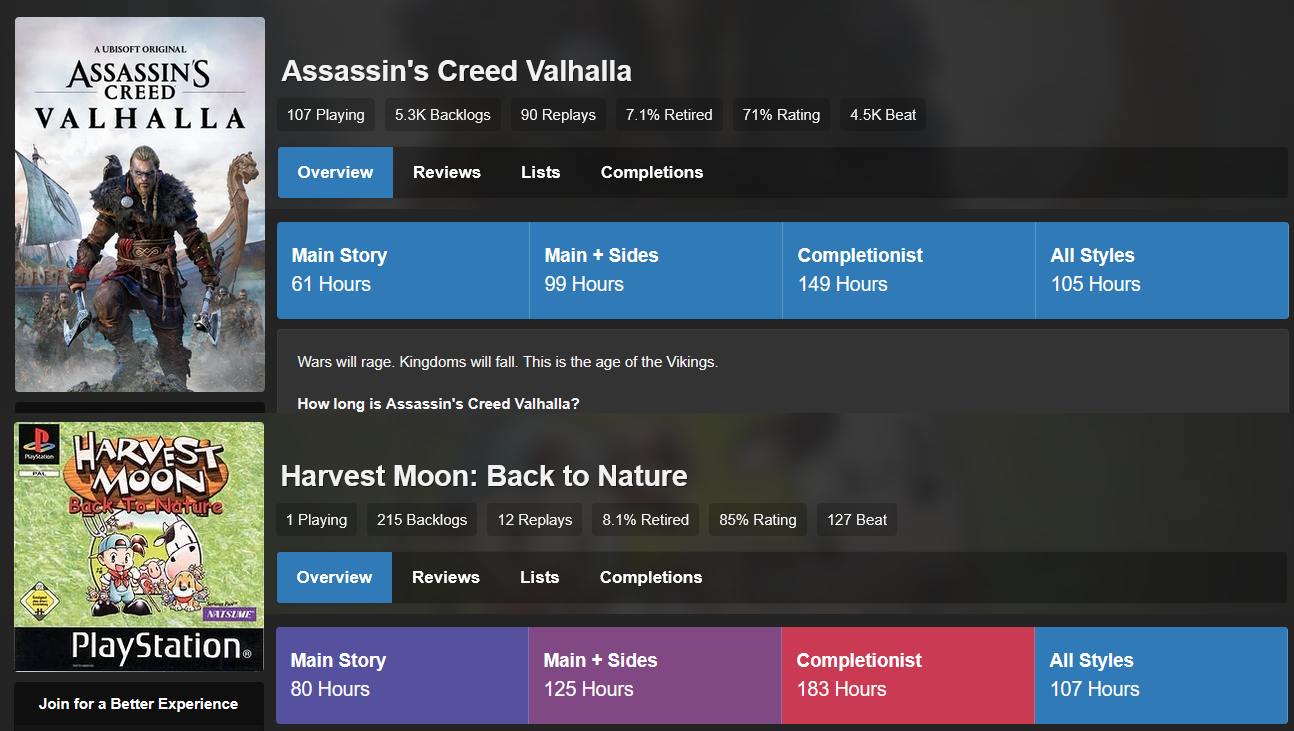
Task: View Harvest Moon Completions tab
Action: pyautogui.click(x=651, y=577)
